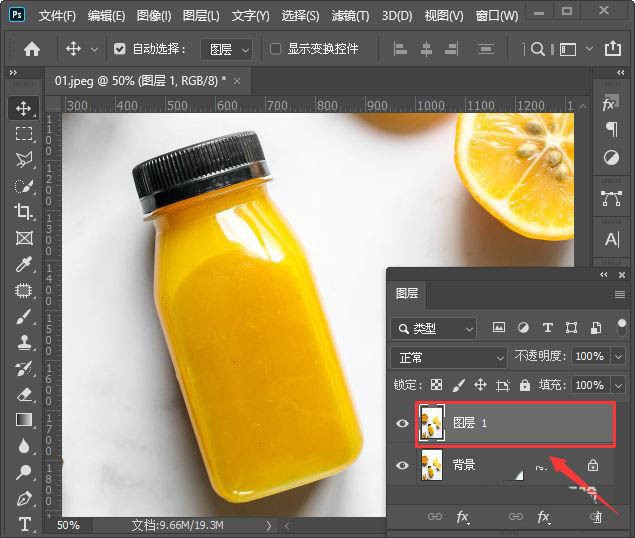Select the History Brush tool
Screen dimensions: 635x538
point(23,368)
